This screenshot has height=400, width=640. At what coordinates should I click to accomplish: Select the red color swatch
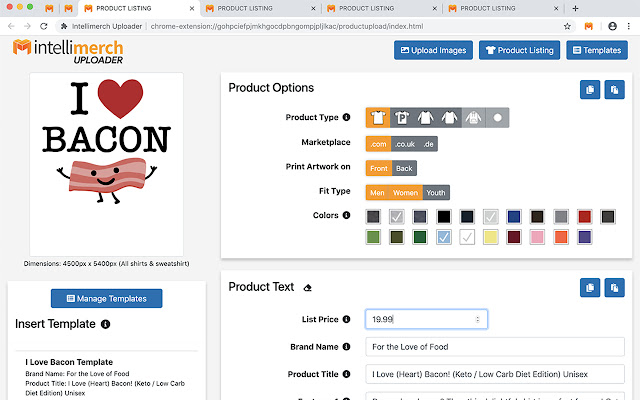pyautogui.click(x=584, y=217)
